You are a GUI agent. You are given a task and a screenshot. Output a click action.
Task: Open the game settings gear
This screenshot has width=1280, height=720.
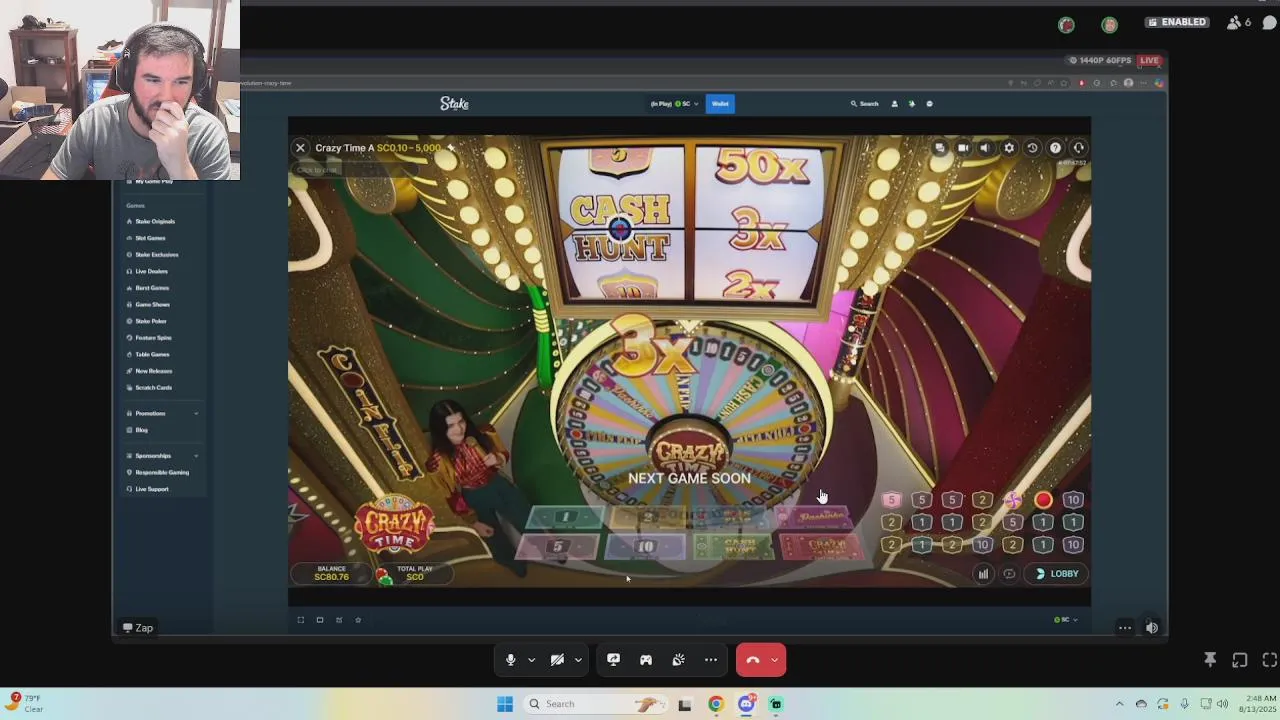[x=1009, y=148]
